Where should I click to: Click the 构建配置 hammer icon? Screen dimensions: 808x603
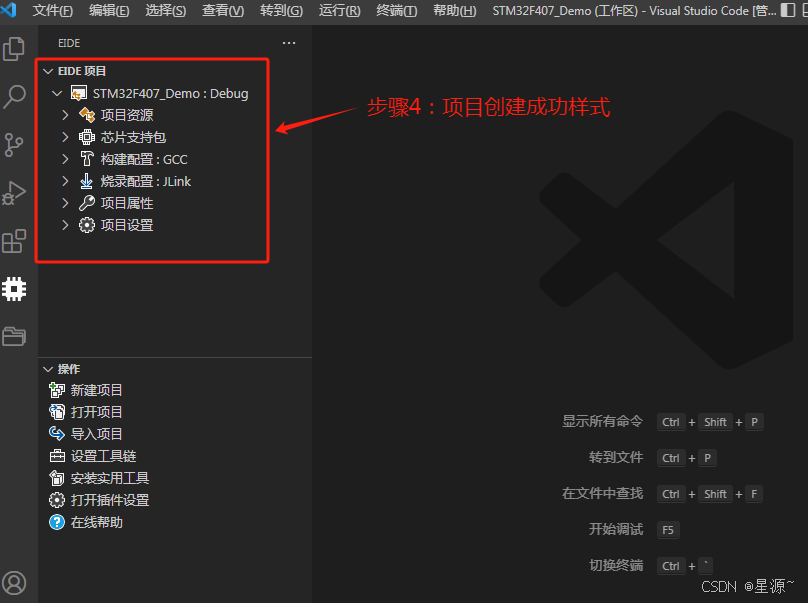87,159
